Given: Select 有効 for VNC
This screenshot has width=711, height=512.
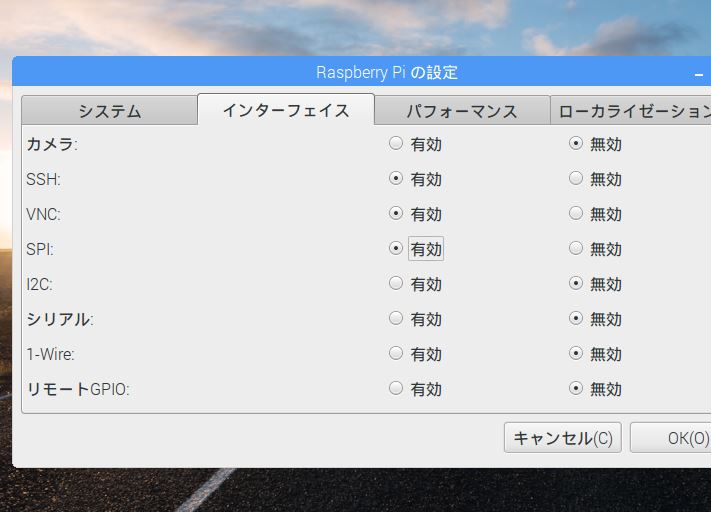Looking at the screenshot, I should click(x=396, y=214).
